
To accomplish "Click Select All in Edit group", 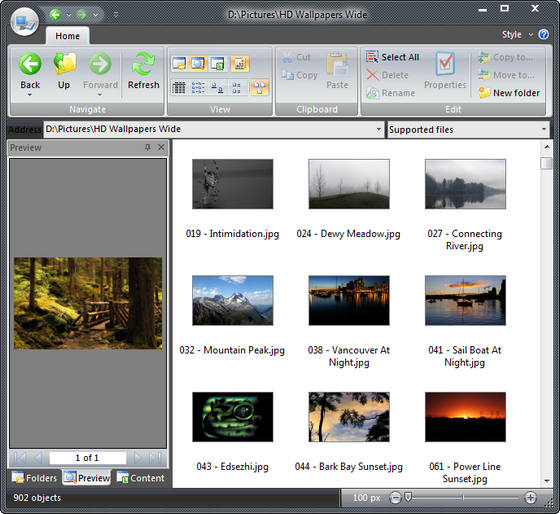I will [392, 57].
